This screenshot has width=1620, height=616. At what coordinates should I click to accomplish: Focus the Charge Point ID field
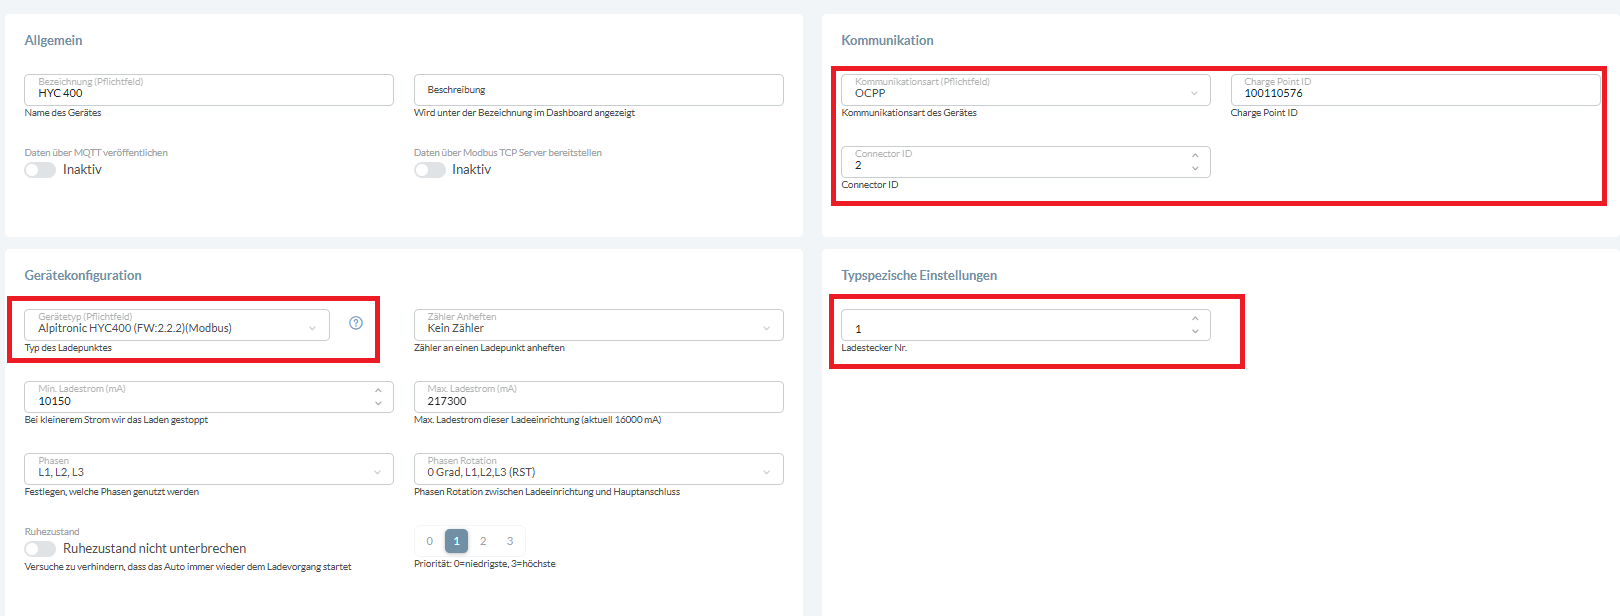(1415, 90)
